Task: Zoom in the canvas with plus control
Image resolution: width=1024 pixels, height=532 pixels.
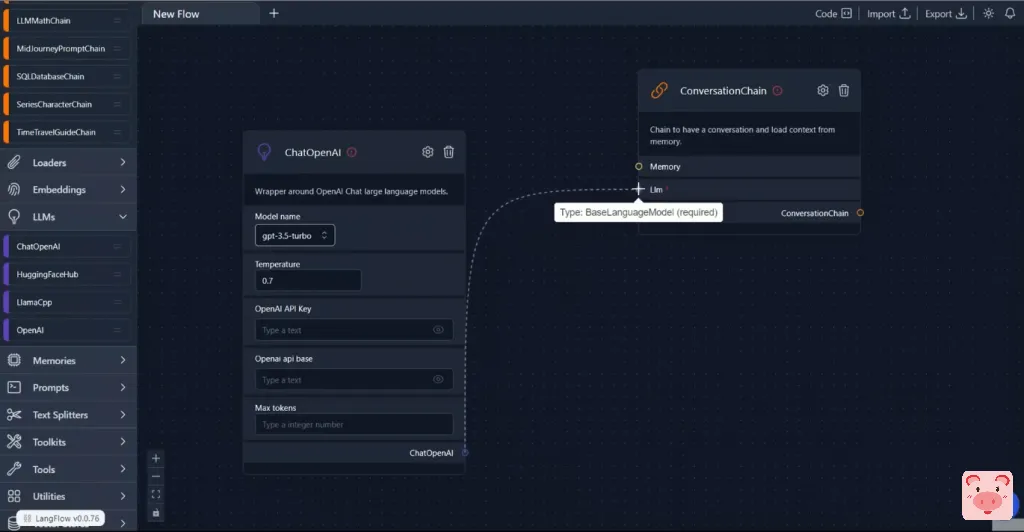Action: pyautogui.click(x=156, y=458)
